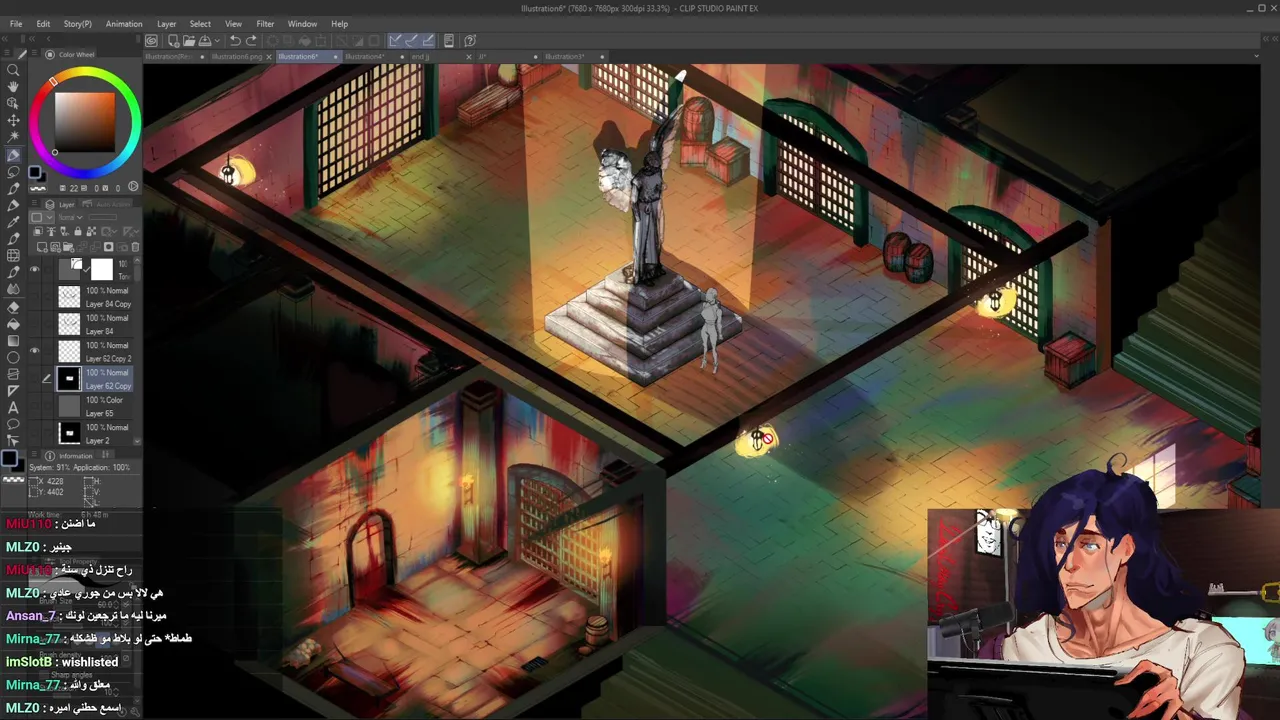Open the Filter menu
Viewport: 1280px width, 720px height.
[x=265, y=24]
